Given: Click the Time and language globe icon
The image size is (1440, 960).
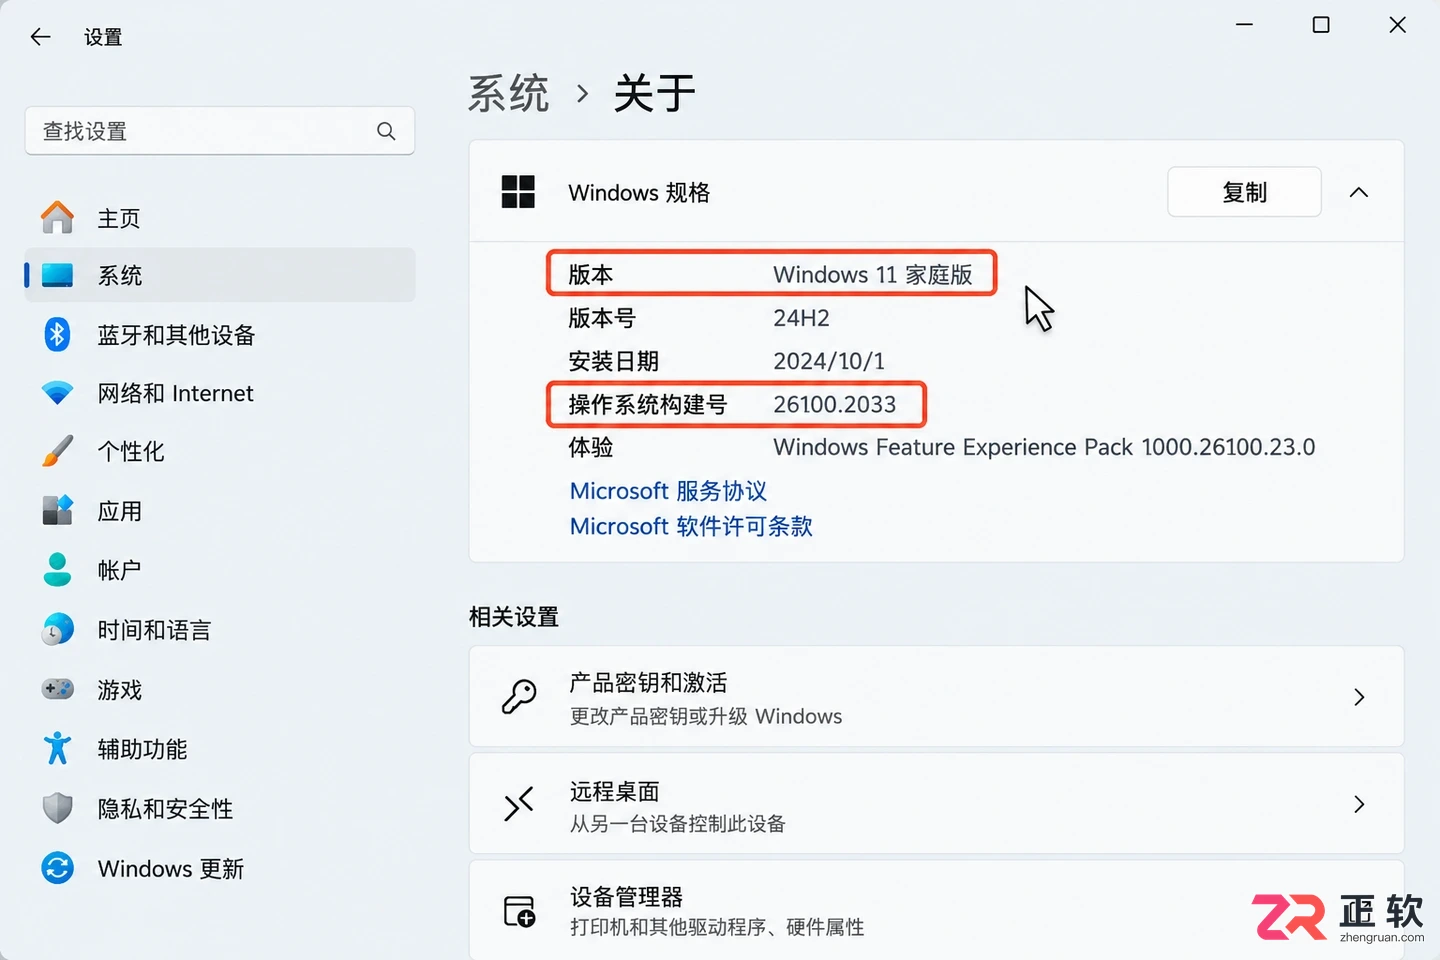Looking at the screenshot, I should pyautogui.click(x=57, y=629).
